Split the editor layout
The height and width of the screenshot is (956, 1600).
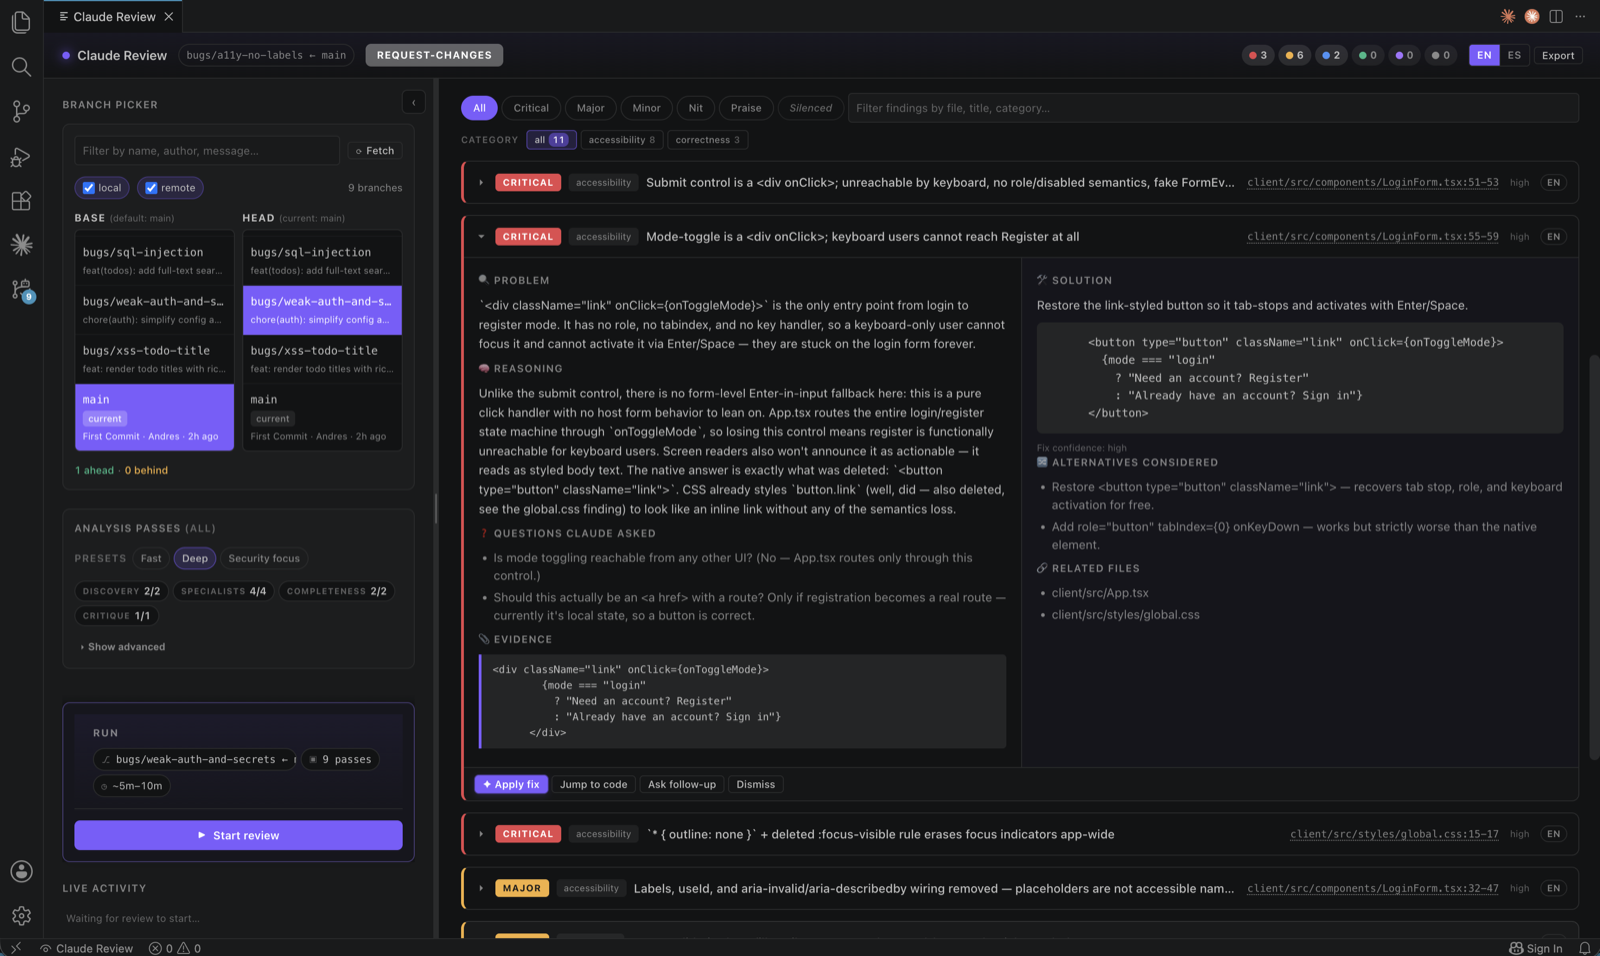[x=1556, y=16]
